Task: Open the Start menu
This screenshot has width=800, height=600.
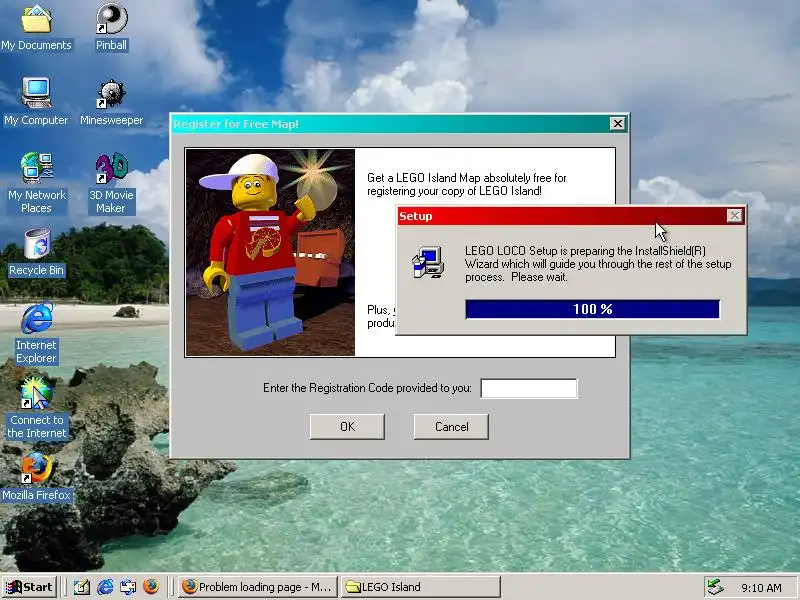Action: (30, 587)
